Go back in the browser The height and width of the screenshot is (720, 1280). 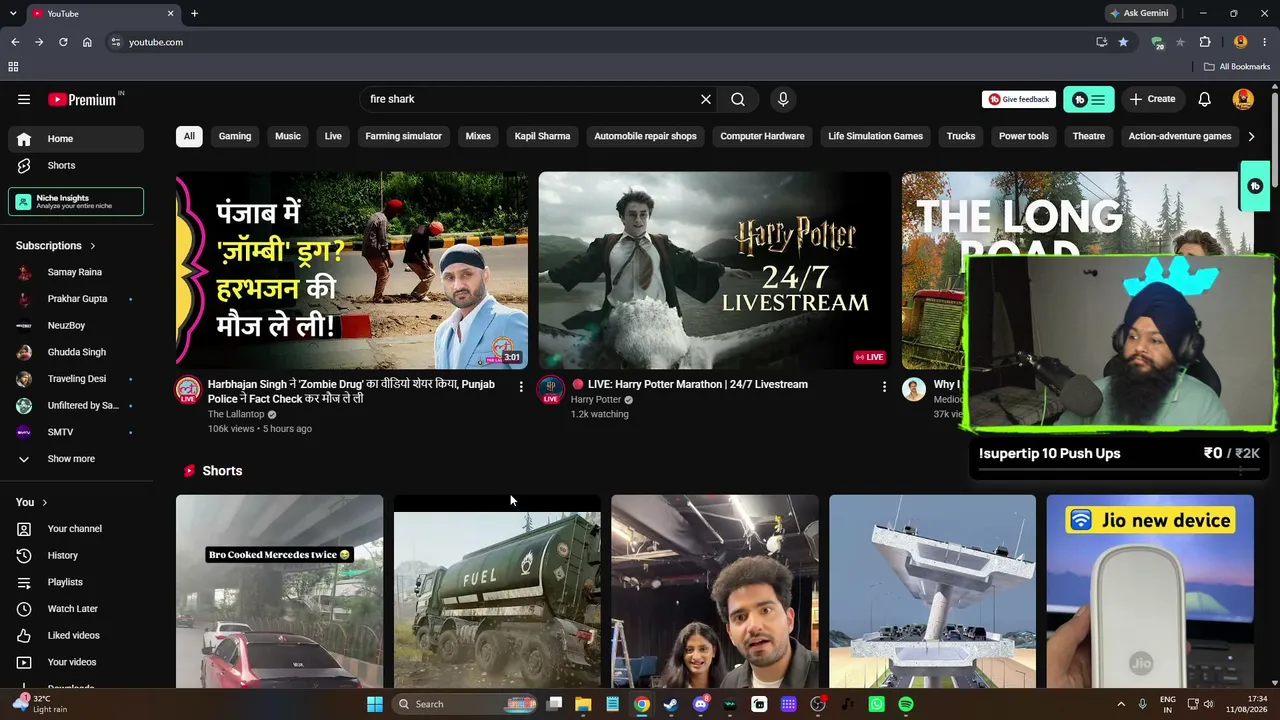(x=15, y=42)
